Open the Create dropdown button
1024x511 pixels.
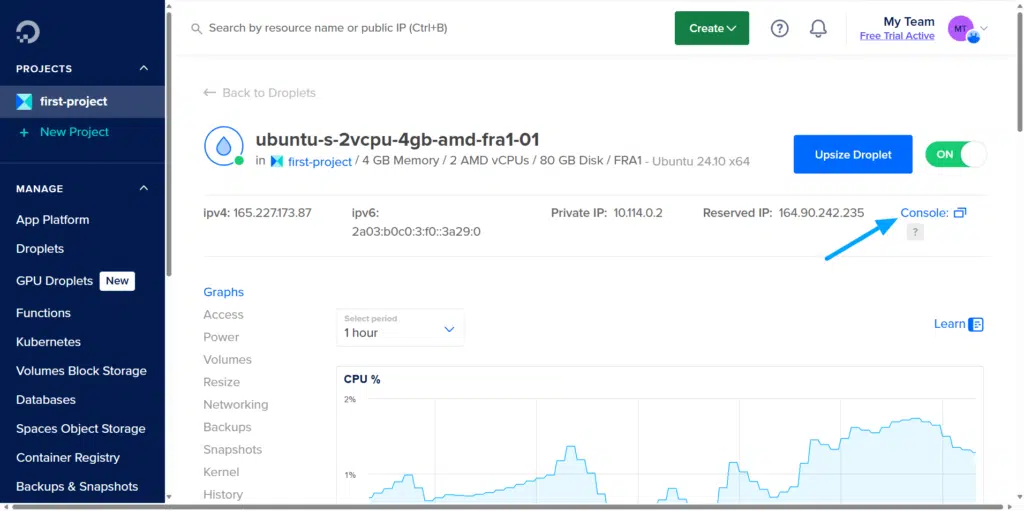pos(712,28)
